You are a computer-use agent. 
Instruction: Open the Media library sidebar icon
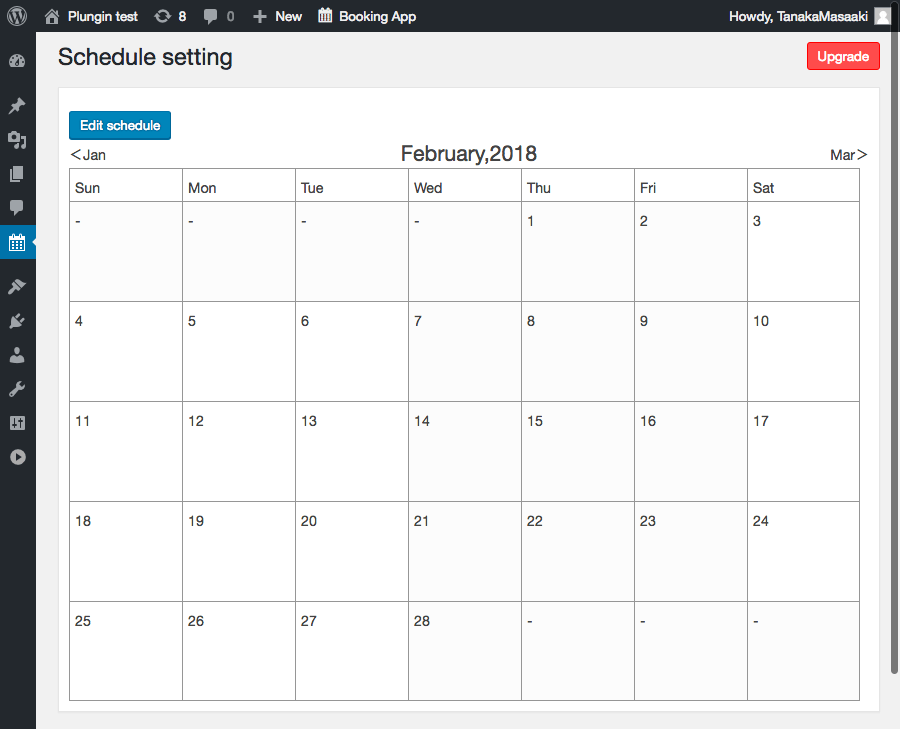point(17,140)
